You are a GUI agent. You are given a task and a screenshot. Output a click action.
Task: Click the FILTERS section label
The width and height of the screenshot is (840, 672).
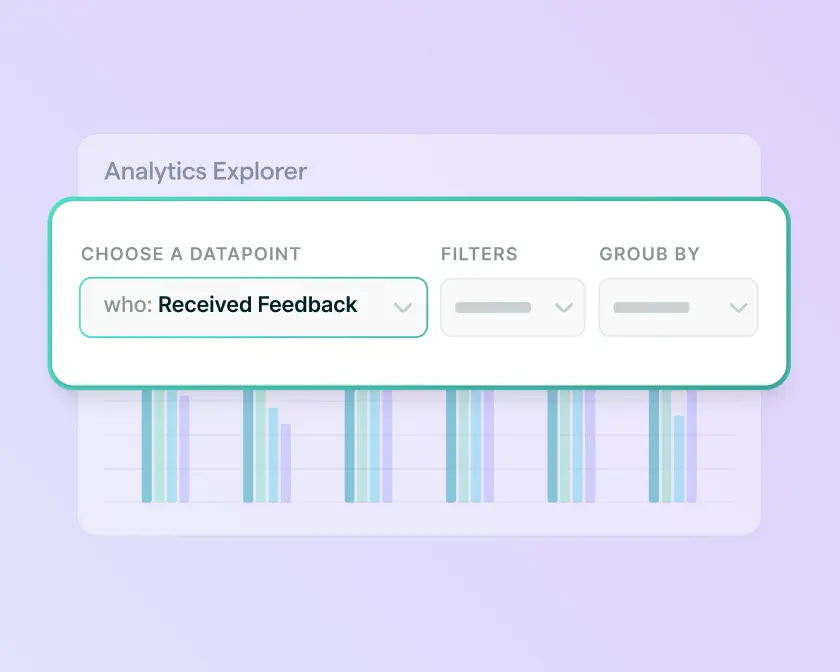[x=479, y=254]
